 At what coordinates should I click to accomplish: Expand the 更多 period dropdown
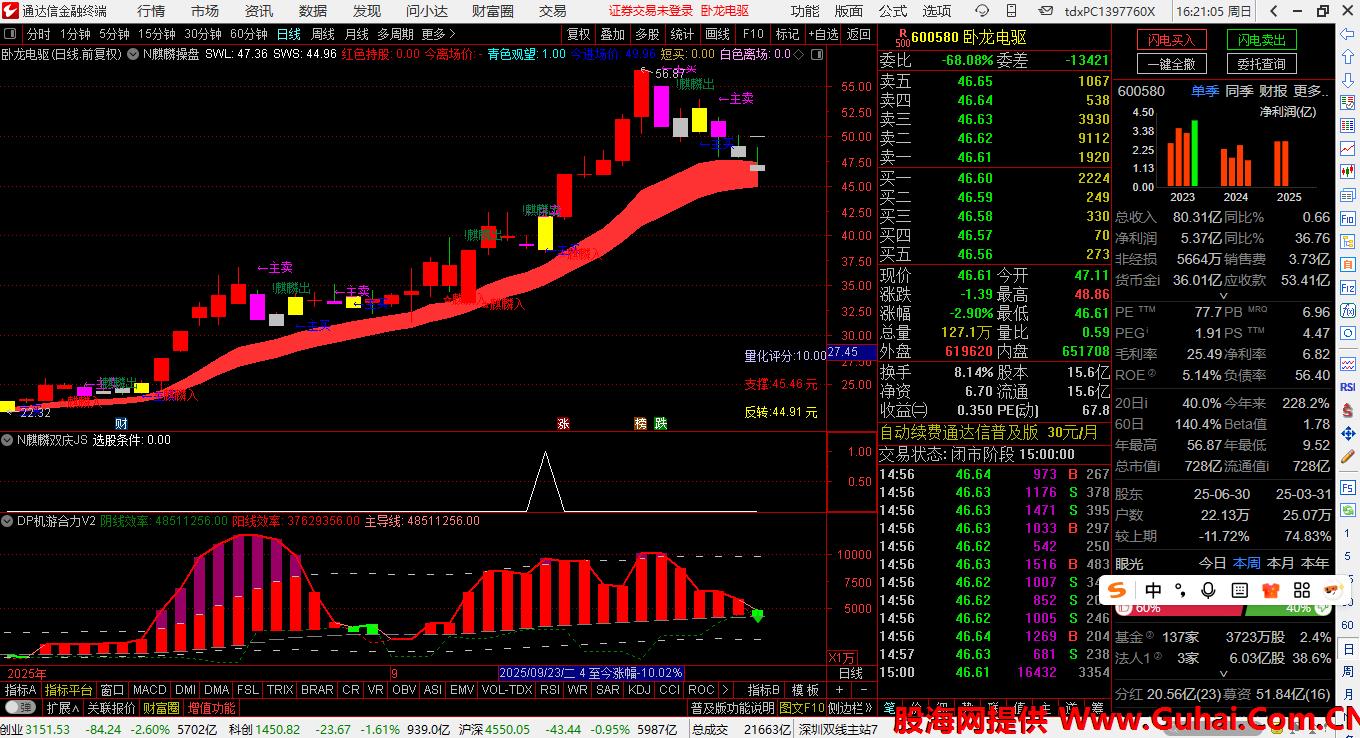coord(438,34)
